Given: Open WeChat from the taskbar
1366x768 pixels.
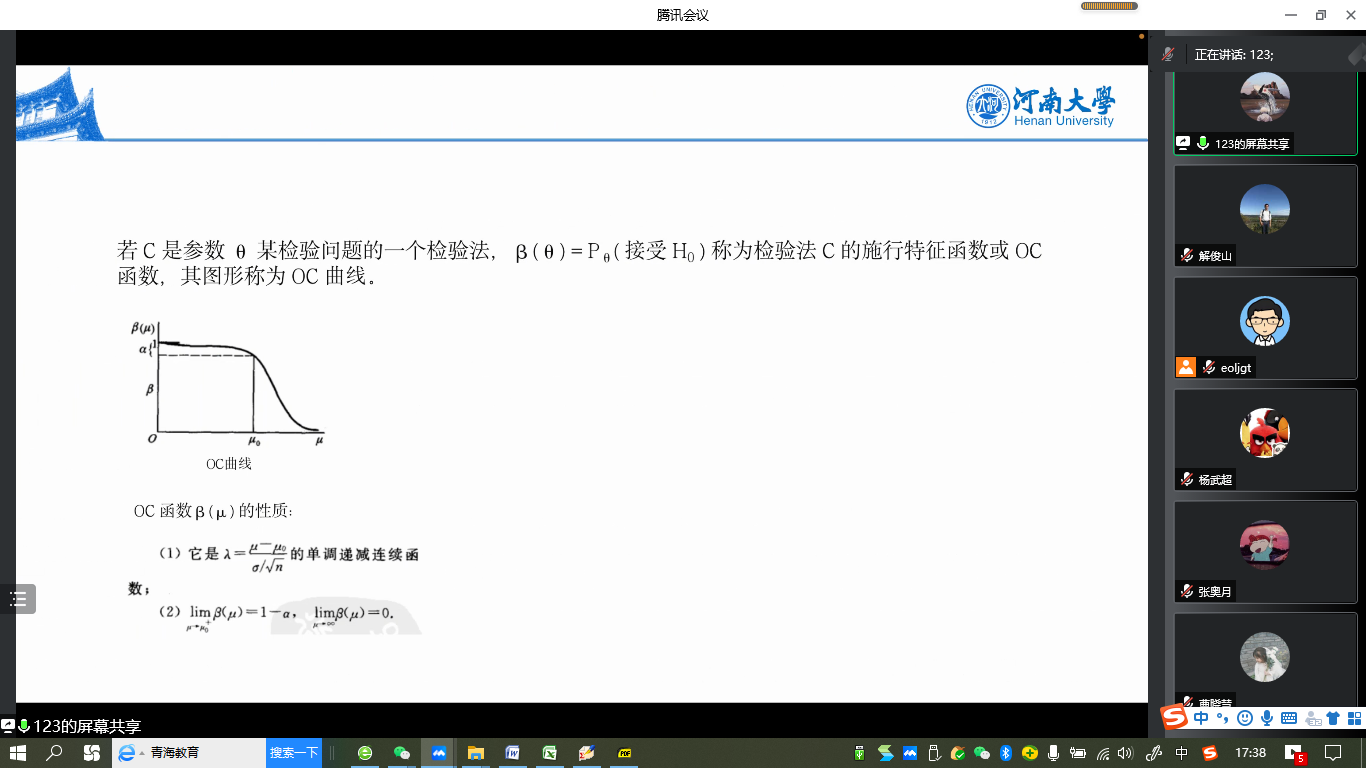Looking at the screenshot, I should (x=402, y=753).
